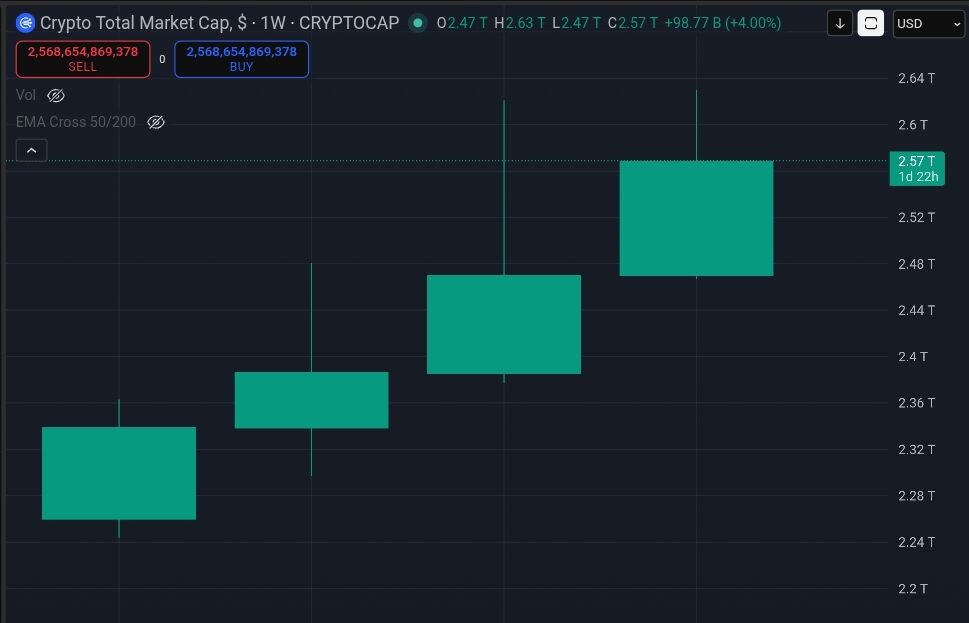
Task: Click the down-arrow button beside USD
Action: click(840, 23)
